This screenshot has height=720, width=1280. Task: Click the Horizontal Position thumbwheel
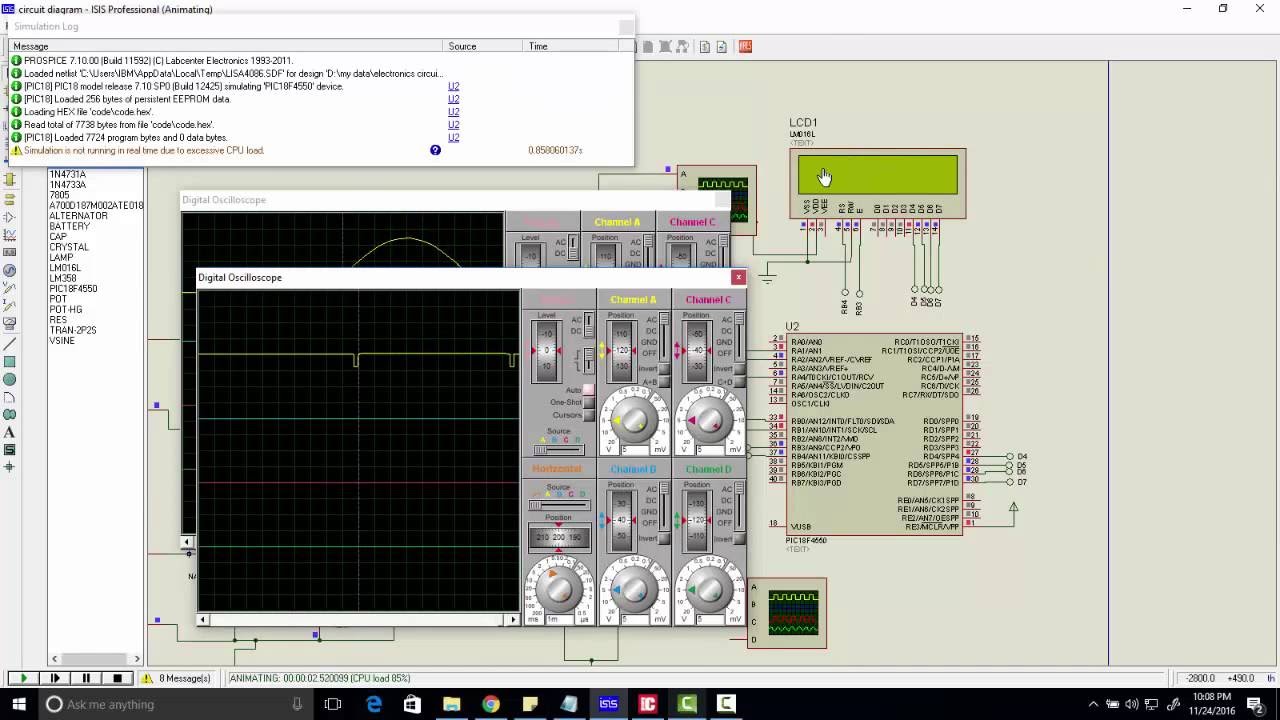(x=559, y=538)
